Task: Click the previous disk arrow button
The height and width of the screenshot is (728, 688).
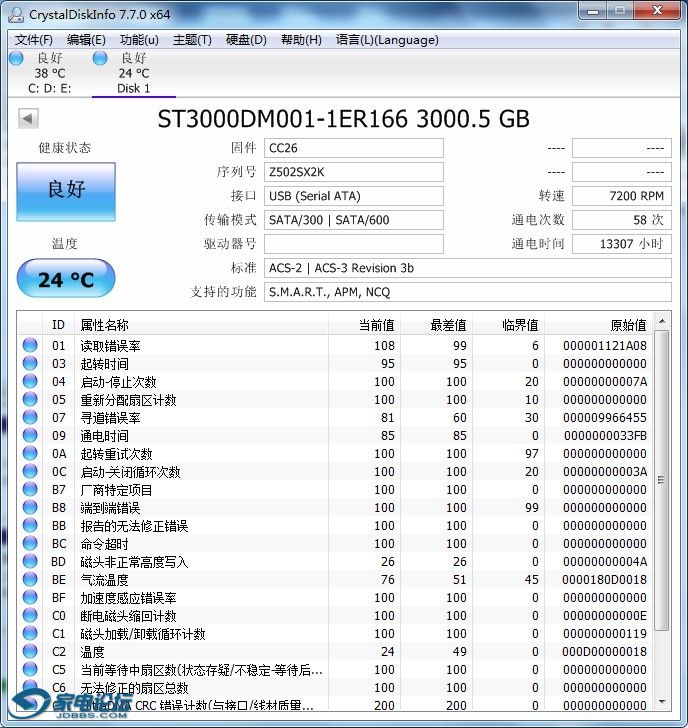Action: click(x=28, y=118)
